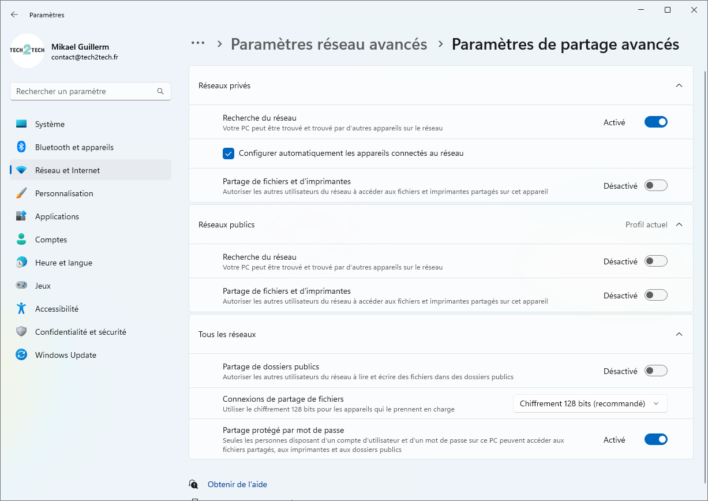Uncheck Configurer automatiquement les appareils connectés
Image resolution: width=708 pixels, height=501 pixels.
tap(229, 153)
